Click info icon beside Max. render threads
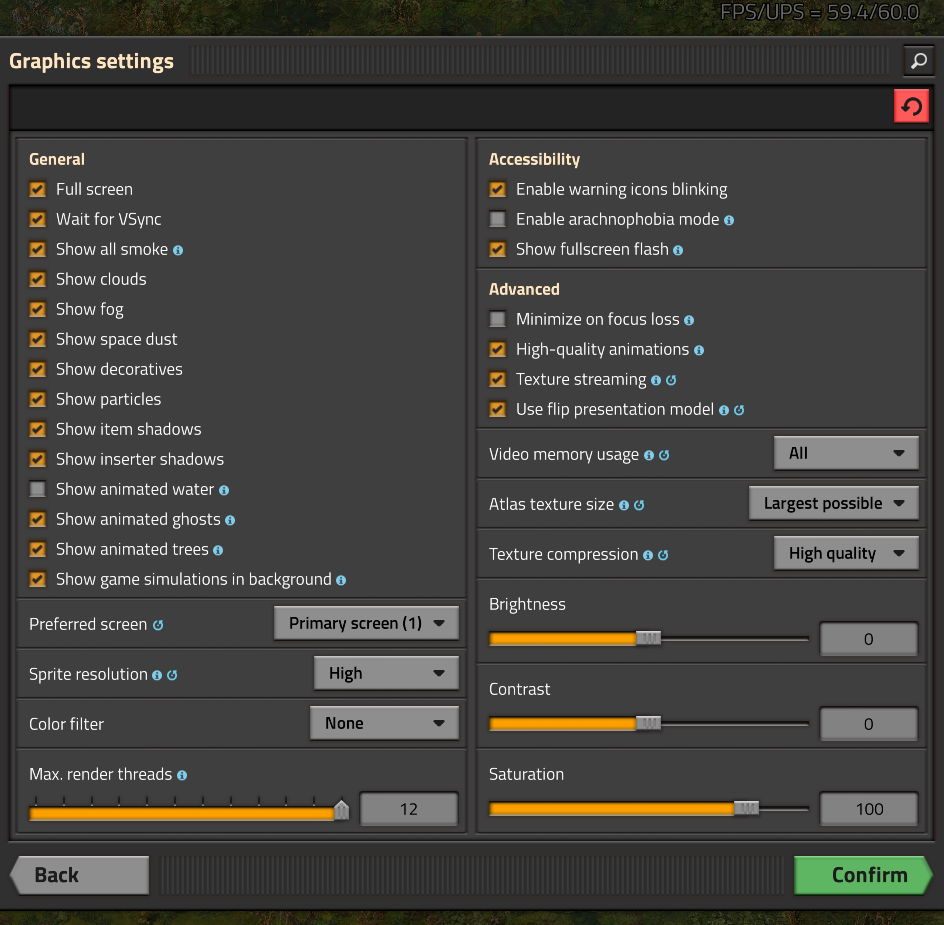The image size is (944, 925). click(182, 776)
